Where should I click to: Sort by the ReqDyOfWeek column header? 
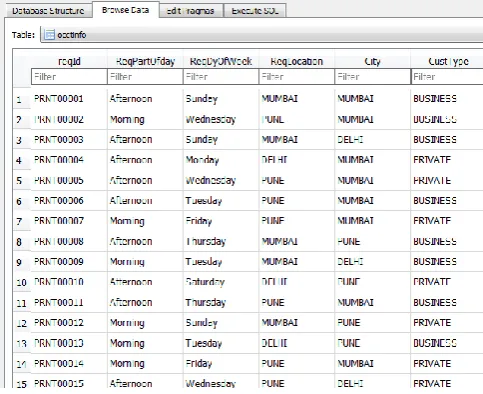[x=221, y=61]
